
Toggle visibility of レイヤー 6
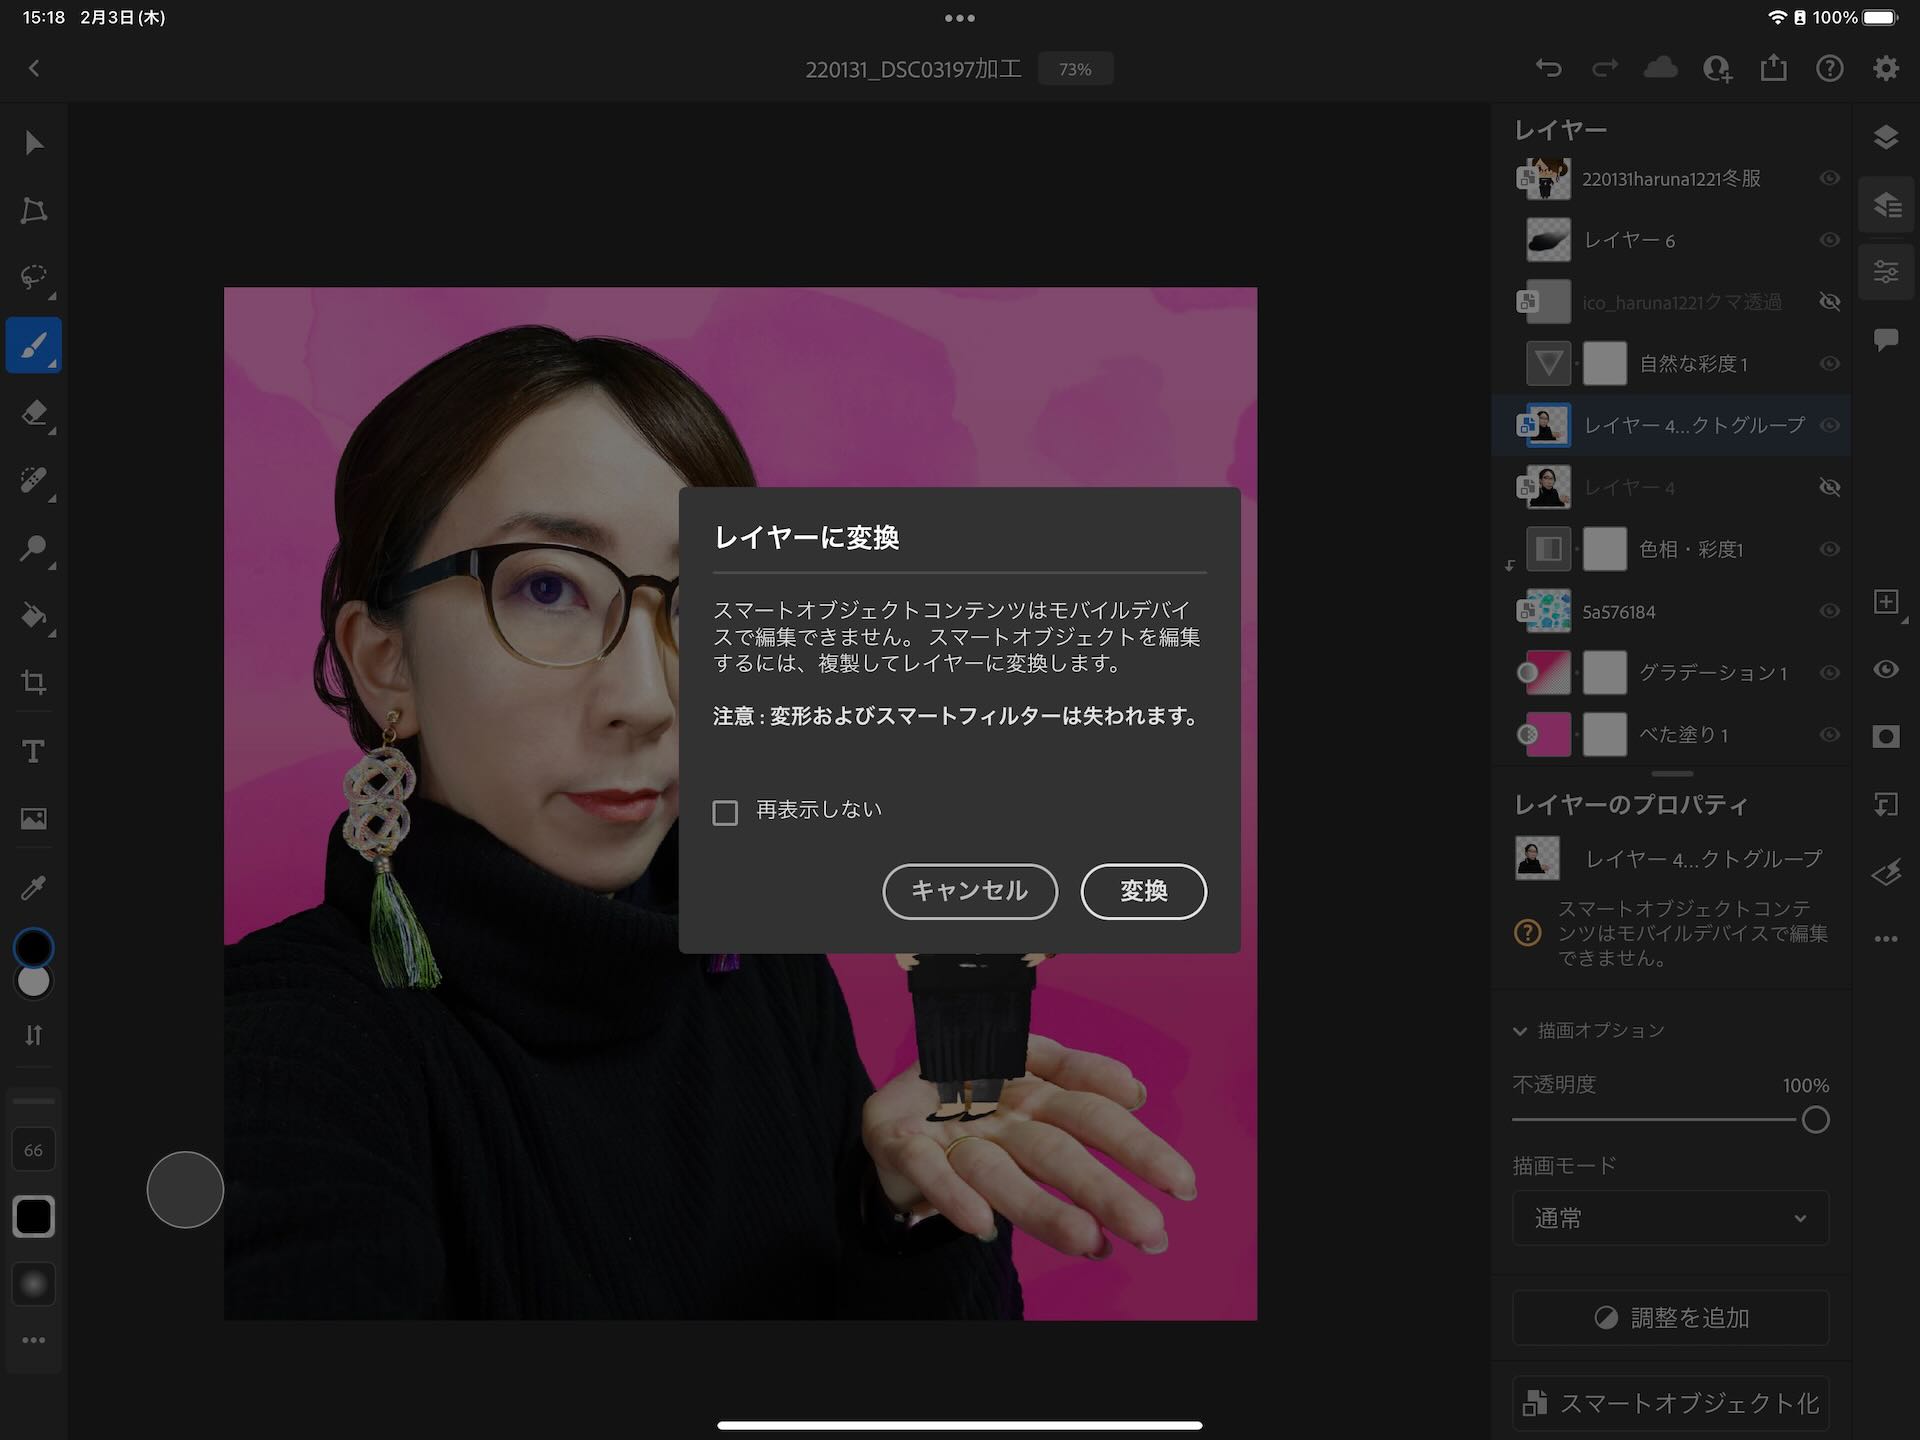coord(1829,240)
